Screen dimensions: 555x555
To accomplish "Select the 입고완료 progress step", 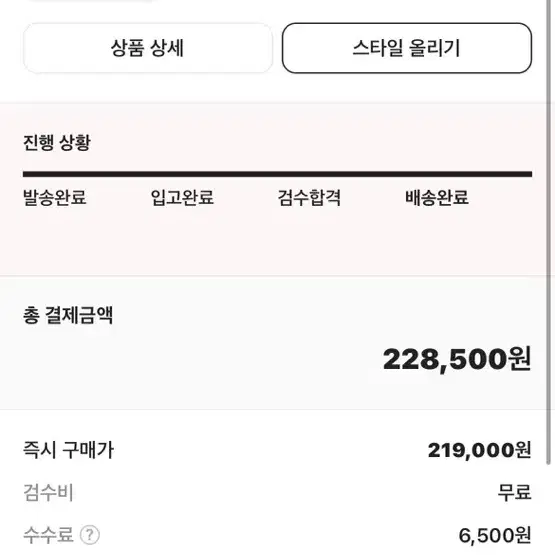I will click(x=182, y=198).
